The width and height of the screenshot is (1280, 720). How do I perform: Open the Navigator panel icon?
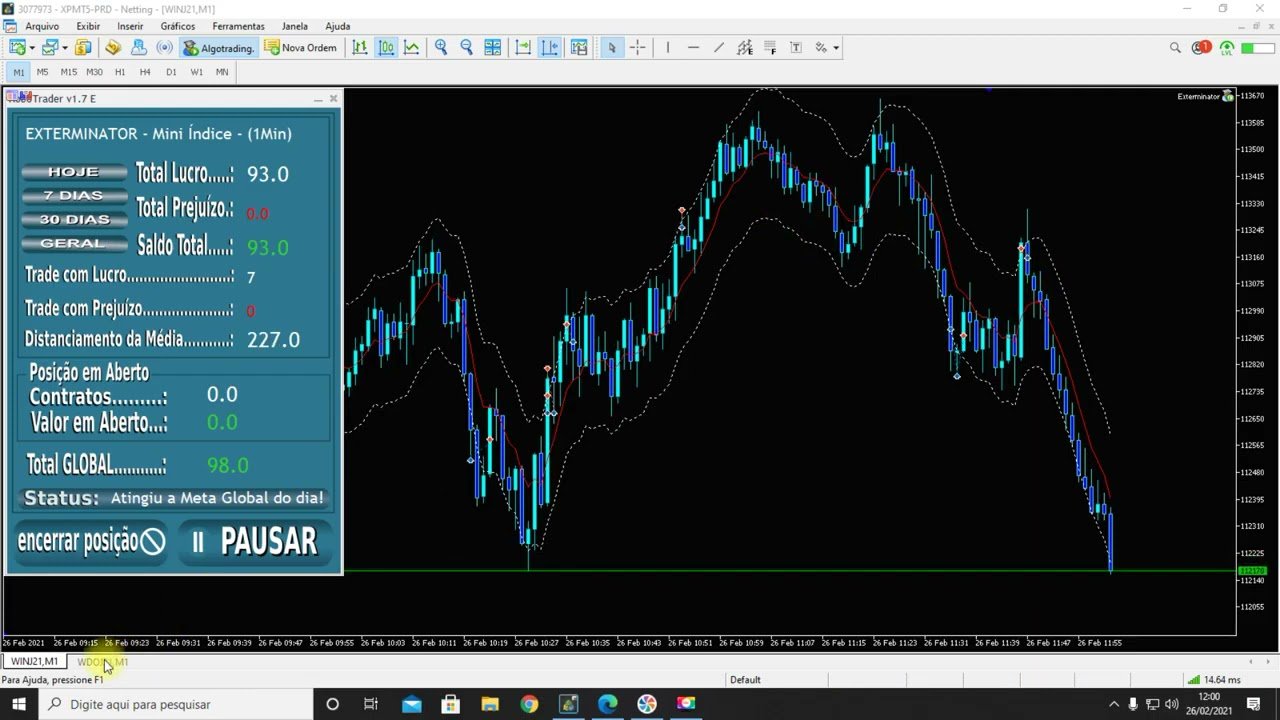139,47
